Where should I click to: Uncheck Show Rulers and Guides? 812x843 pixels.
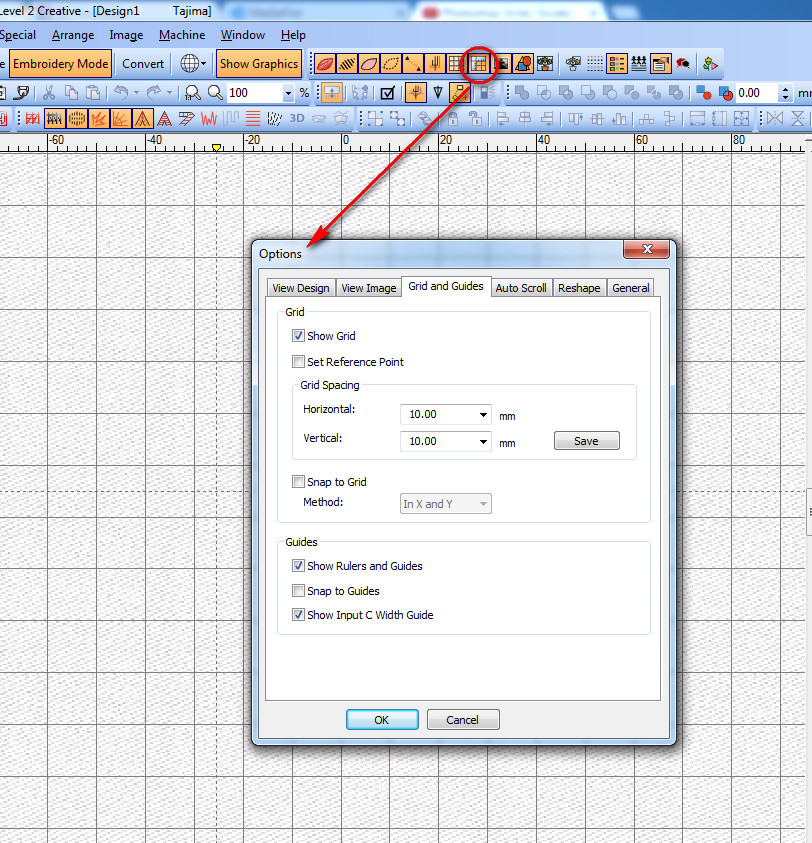[x=298, y=565]
